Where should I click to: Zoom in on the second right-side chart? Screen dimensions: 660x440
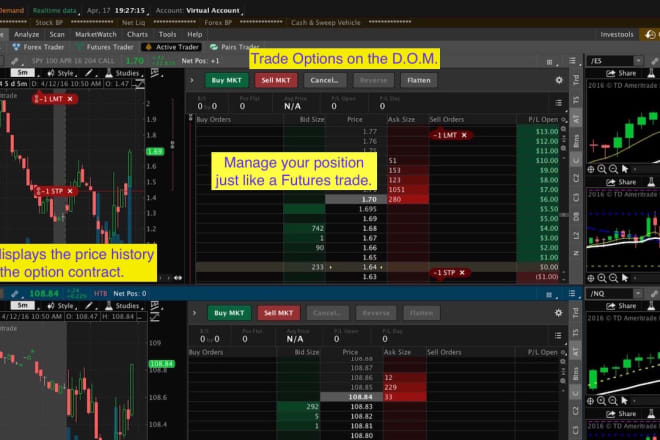[x=602, y=278]
